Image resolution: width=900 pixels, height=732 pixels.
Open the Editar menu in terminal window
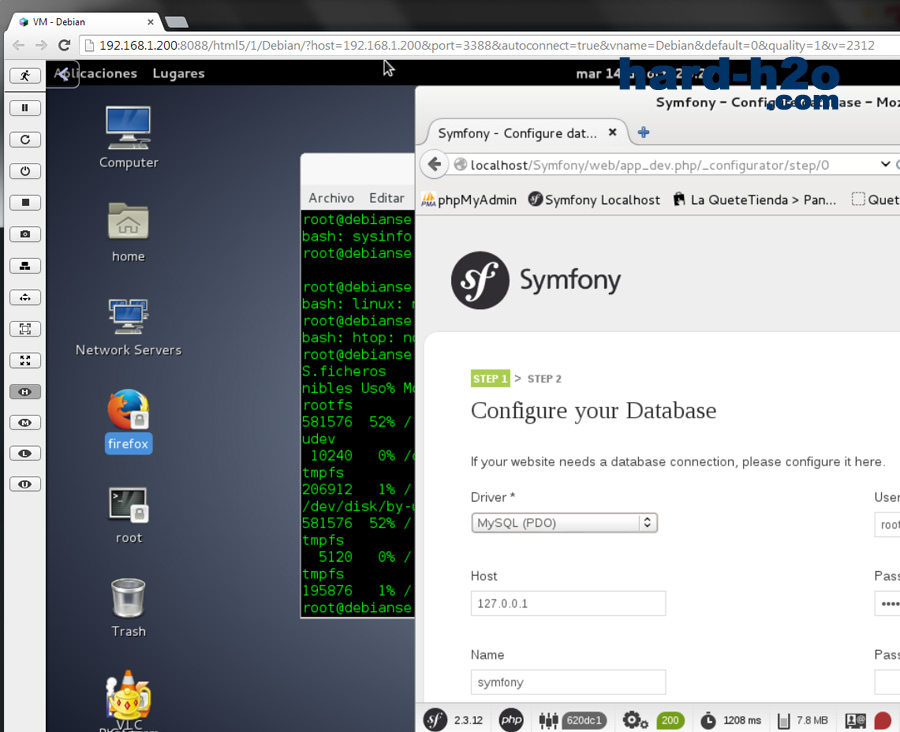(x=386, y=198)
